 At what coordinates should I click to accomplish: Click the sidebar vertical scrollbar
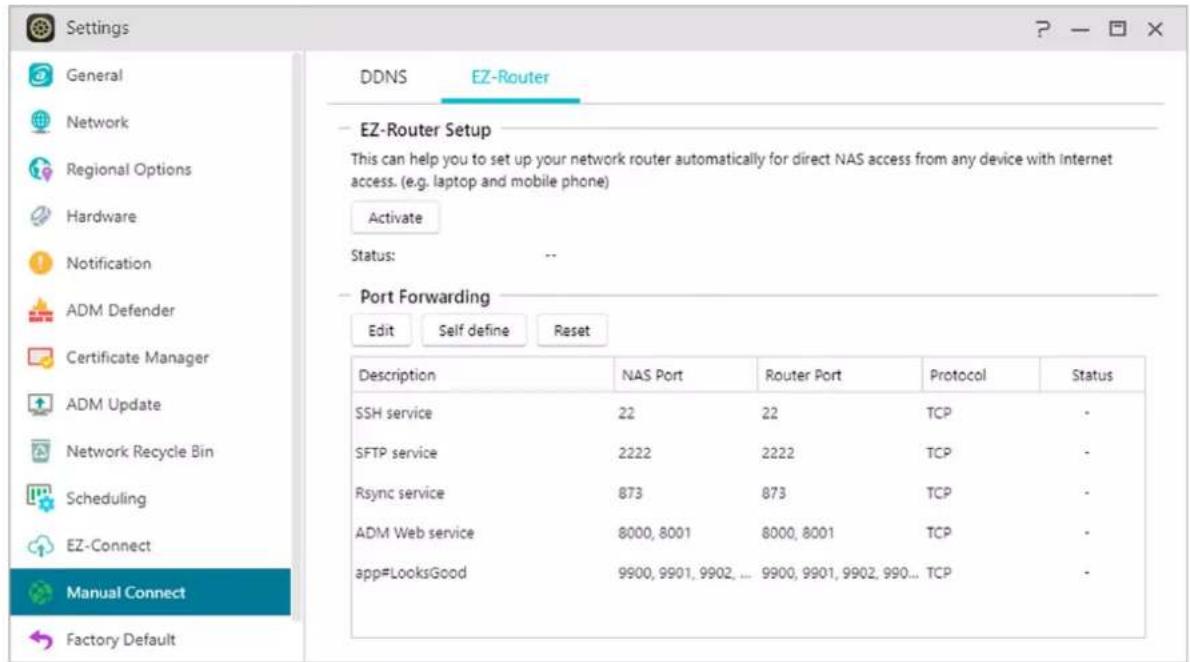pyautogui.click(x=297, y=338)
